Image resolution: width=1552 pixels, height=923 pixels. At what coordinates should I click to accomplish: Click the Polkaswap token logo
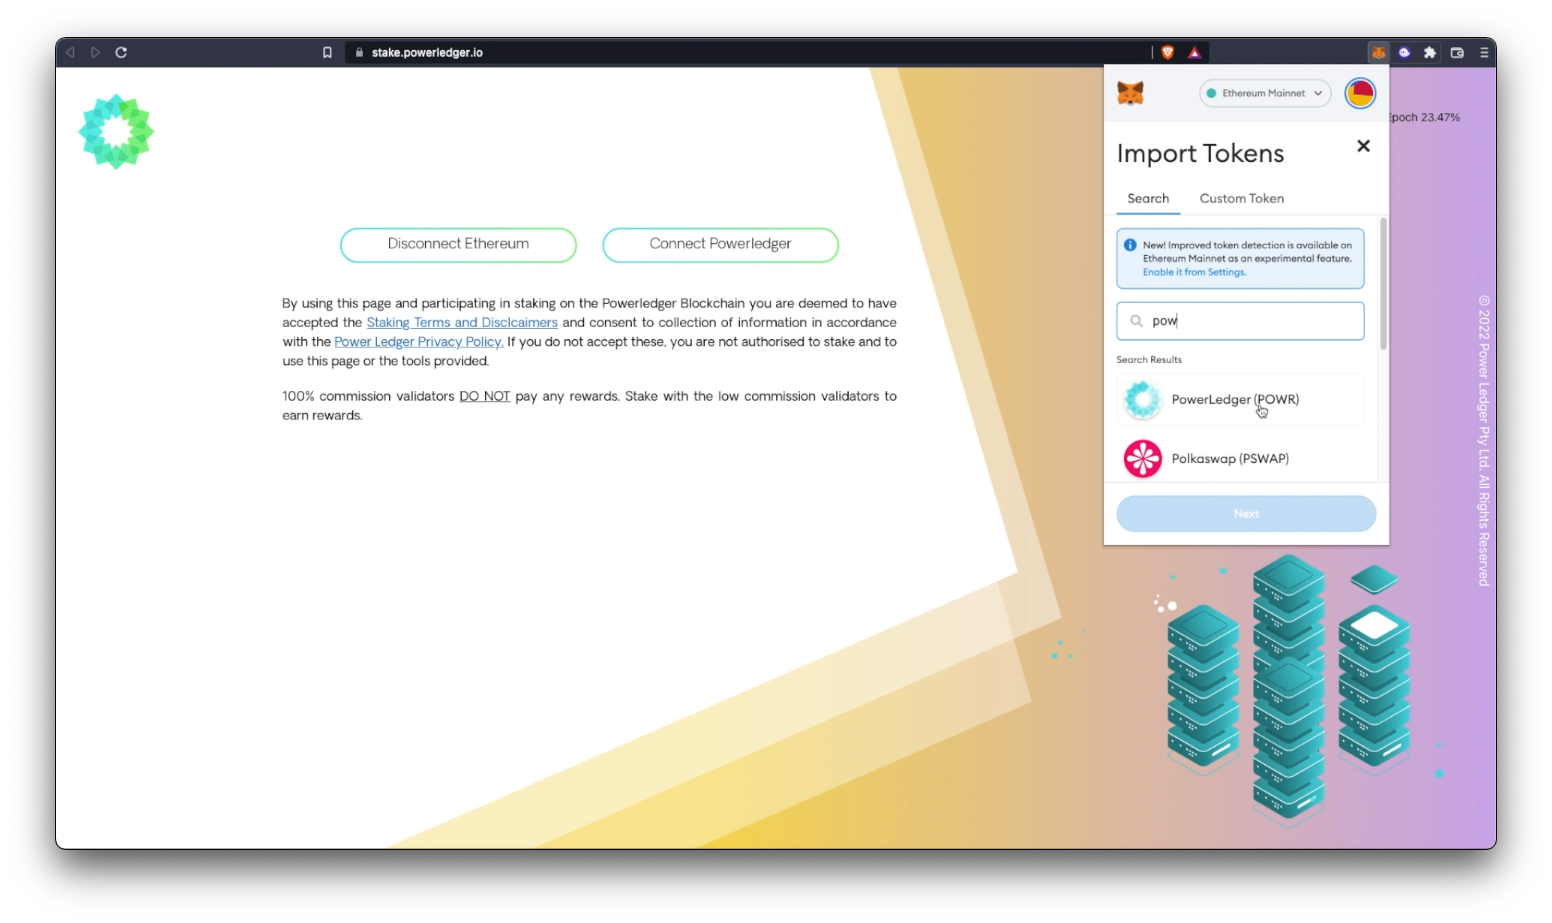coord(1142,458)
